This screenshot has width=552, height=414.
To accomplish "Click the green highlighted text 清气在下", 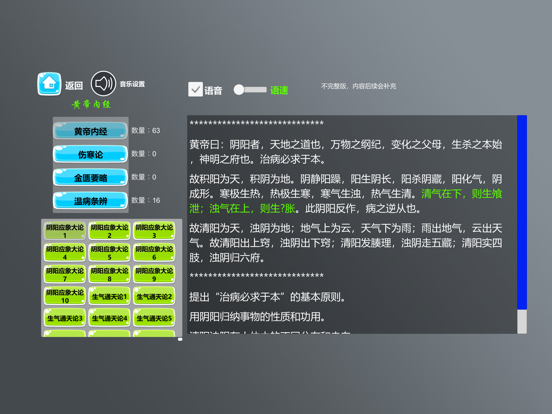I will coord(441,194).
